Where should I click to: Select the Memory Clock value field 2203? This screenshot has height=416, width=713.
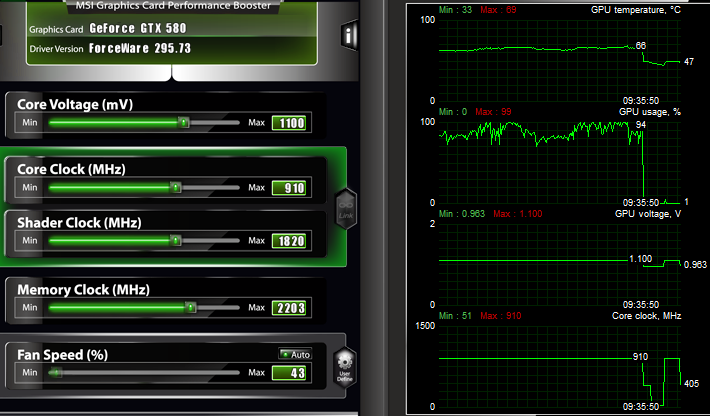point(289,308)
